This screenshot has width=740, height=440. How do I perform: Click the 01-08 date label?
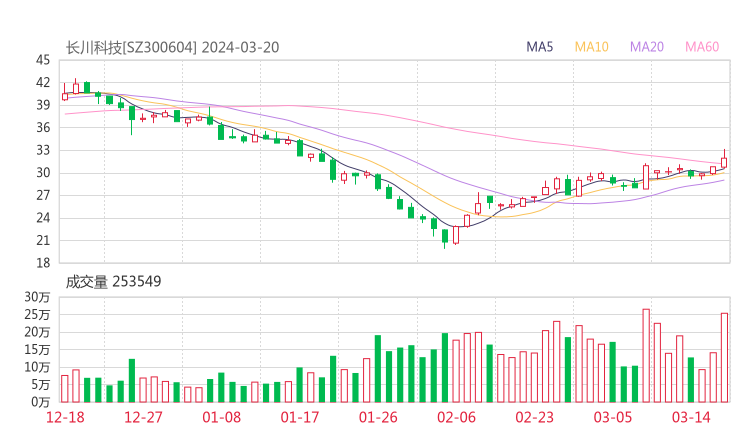[221, 417]
